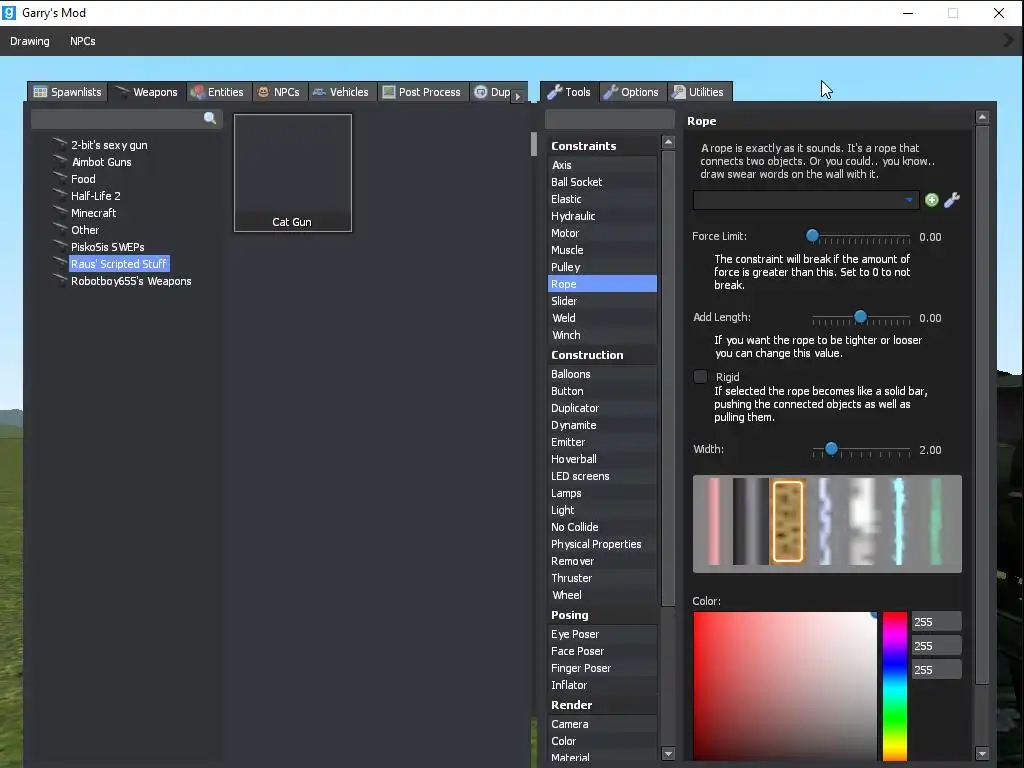Open the rope presets dropdown
This screenshot has height=768, width=1024.
(x=806, y=200)
